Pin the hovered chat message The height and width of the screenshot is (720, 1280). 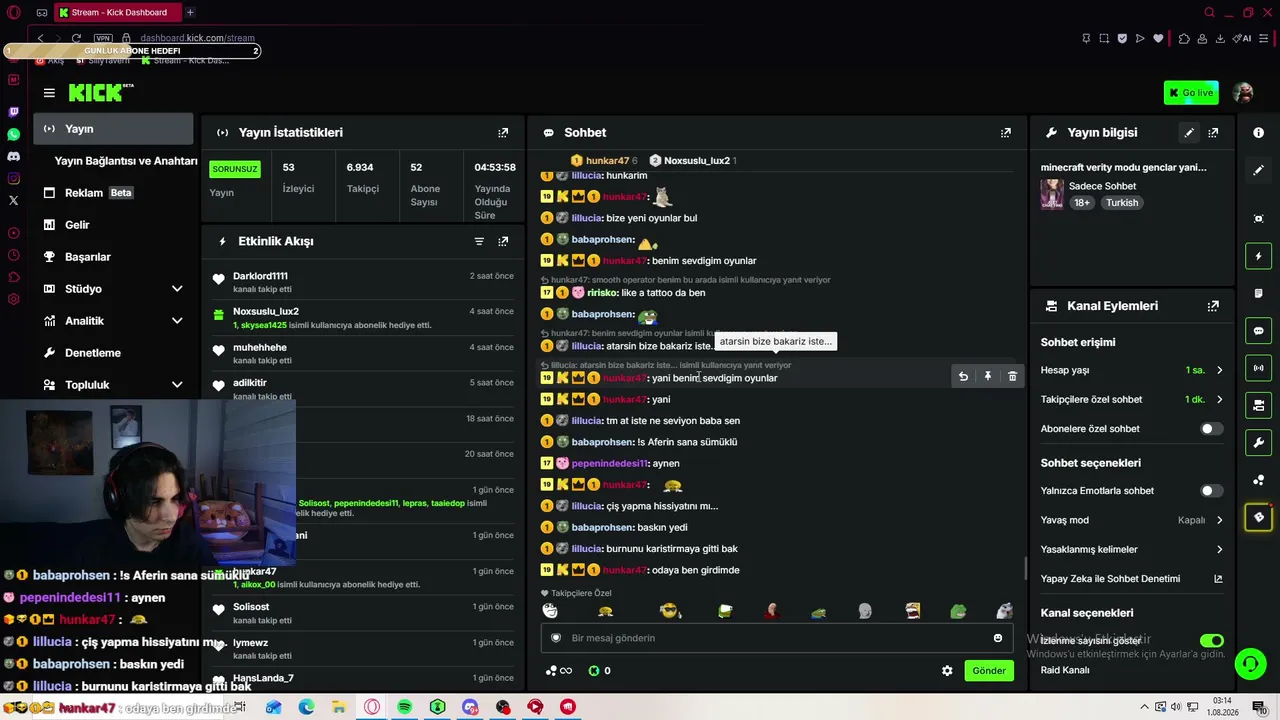(988, 377)
